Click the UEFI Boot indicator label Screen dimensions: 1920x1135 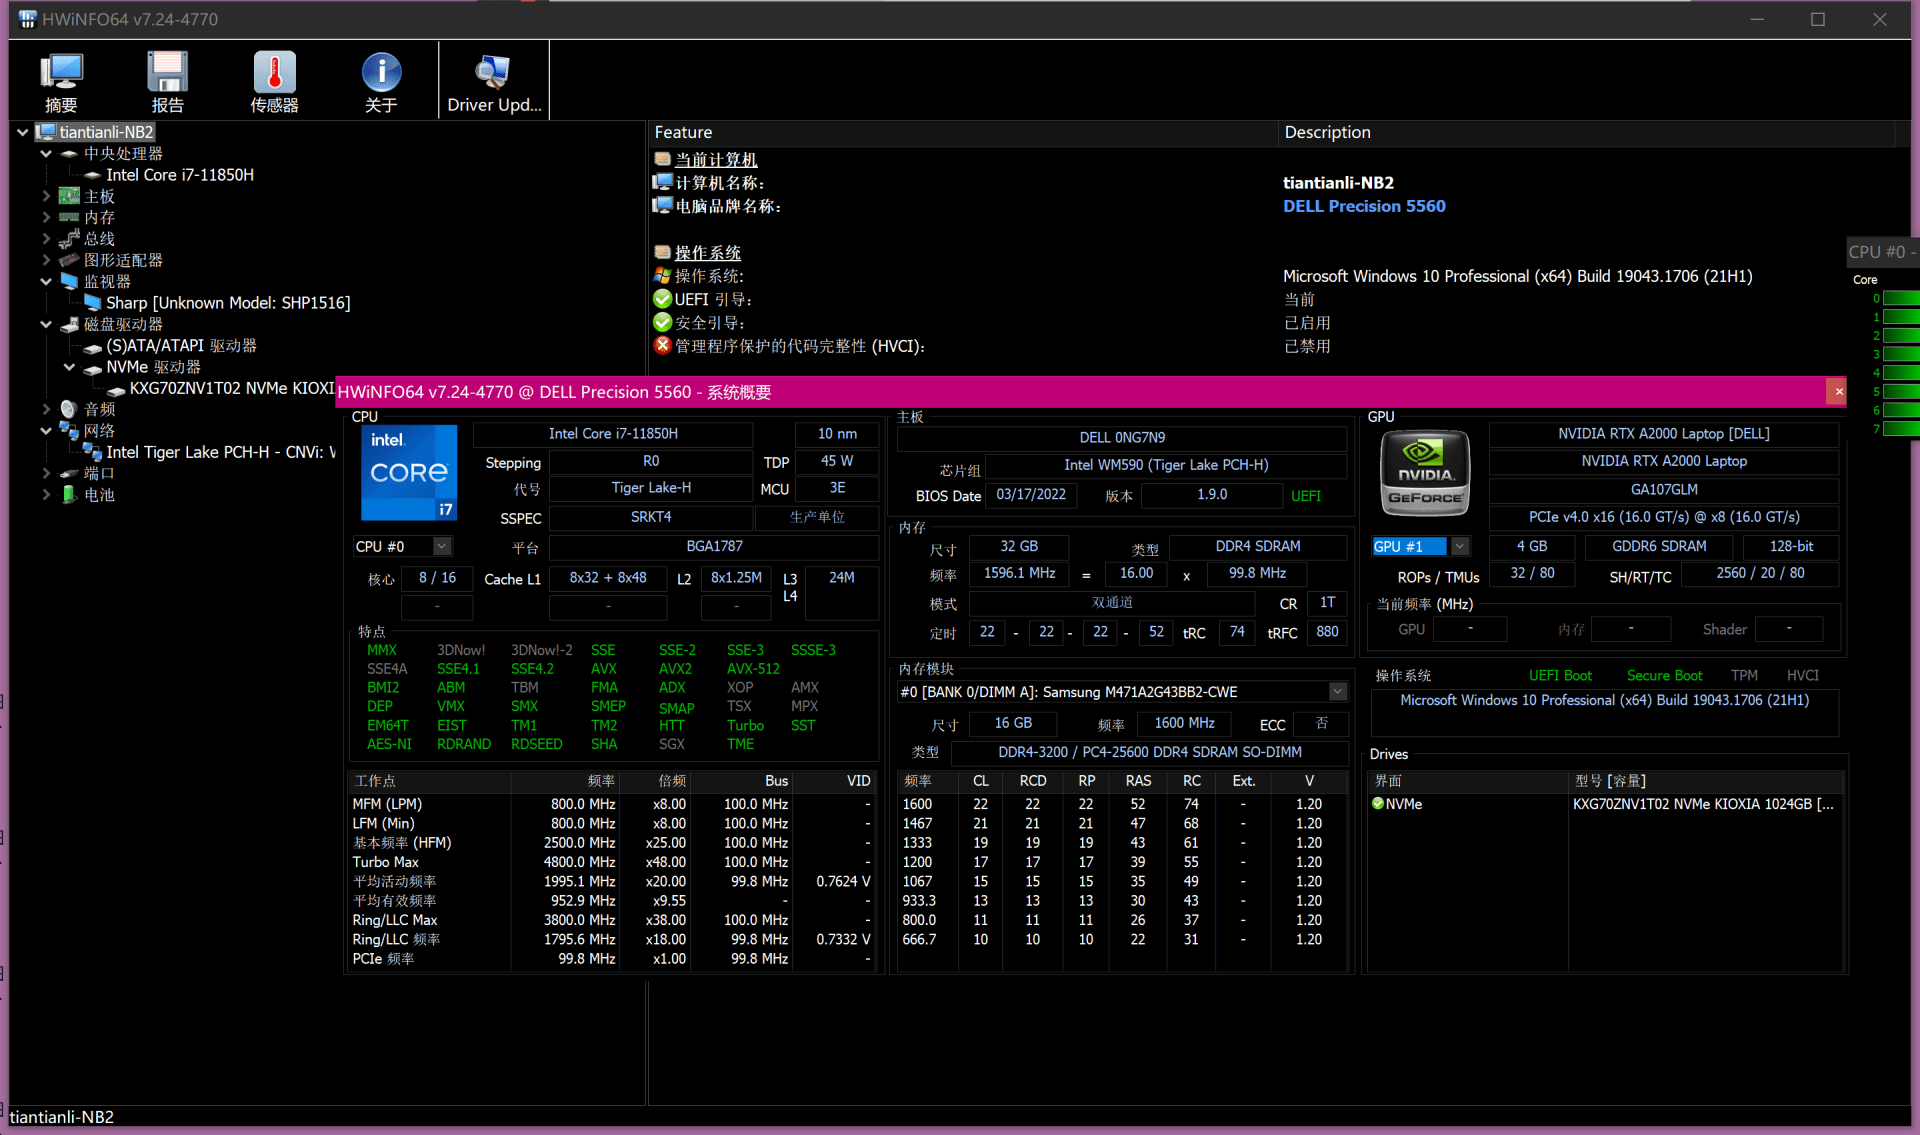pyautogui.click(x=1560, y=676)
